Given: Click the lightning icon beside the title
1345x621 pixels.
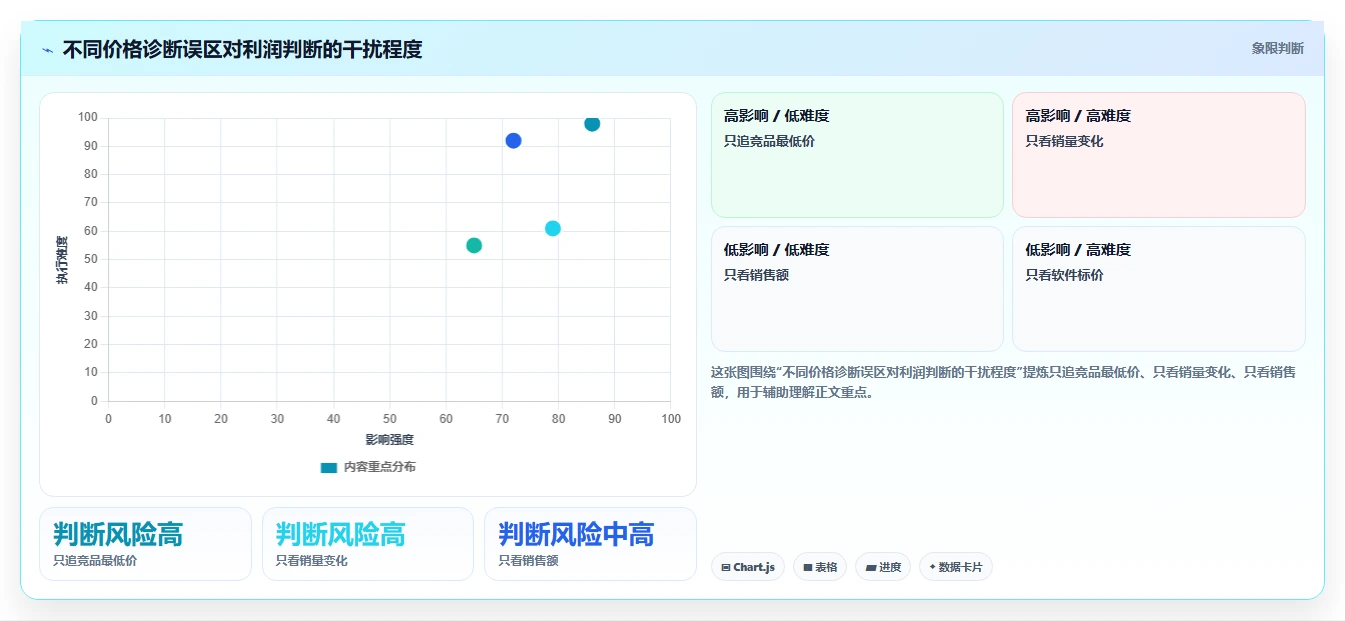Looking at the screenshot, I should (48, 49).
